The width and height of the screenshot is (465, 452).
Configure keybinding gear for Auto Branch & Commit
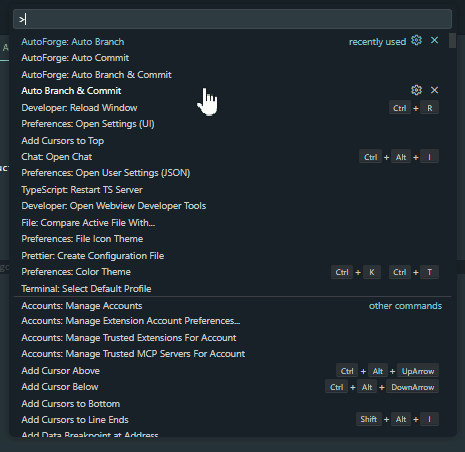416,90
